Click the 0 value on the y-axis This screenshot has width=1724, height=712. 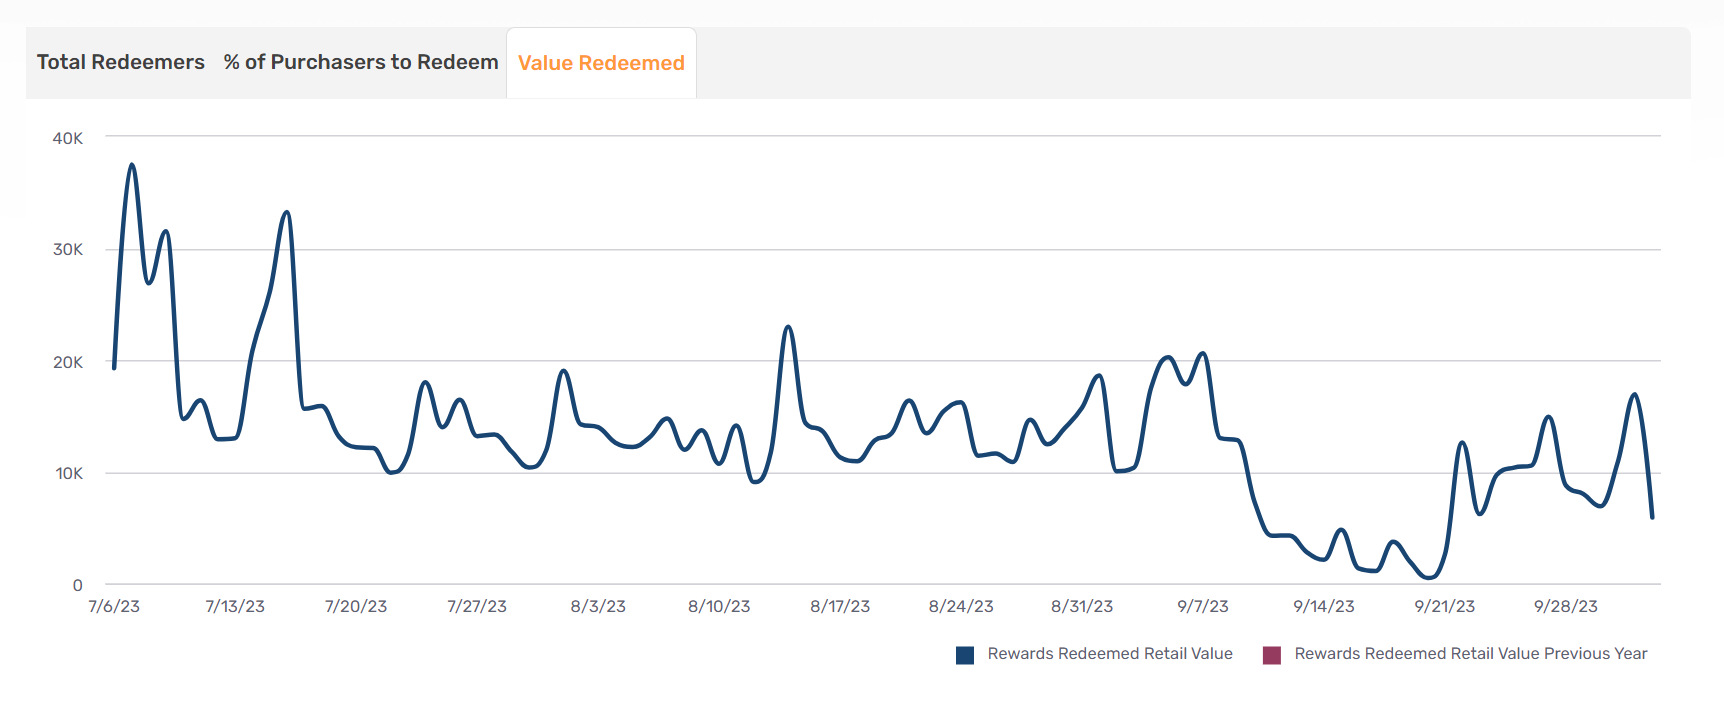(77, 585)
